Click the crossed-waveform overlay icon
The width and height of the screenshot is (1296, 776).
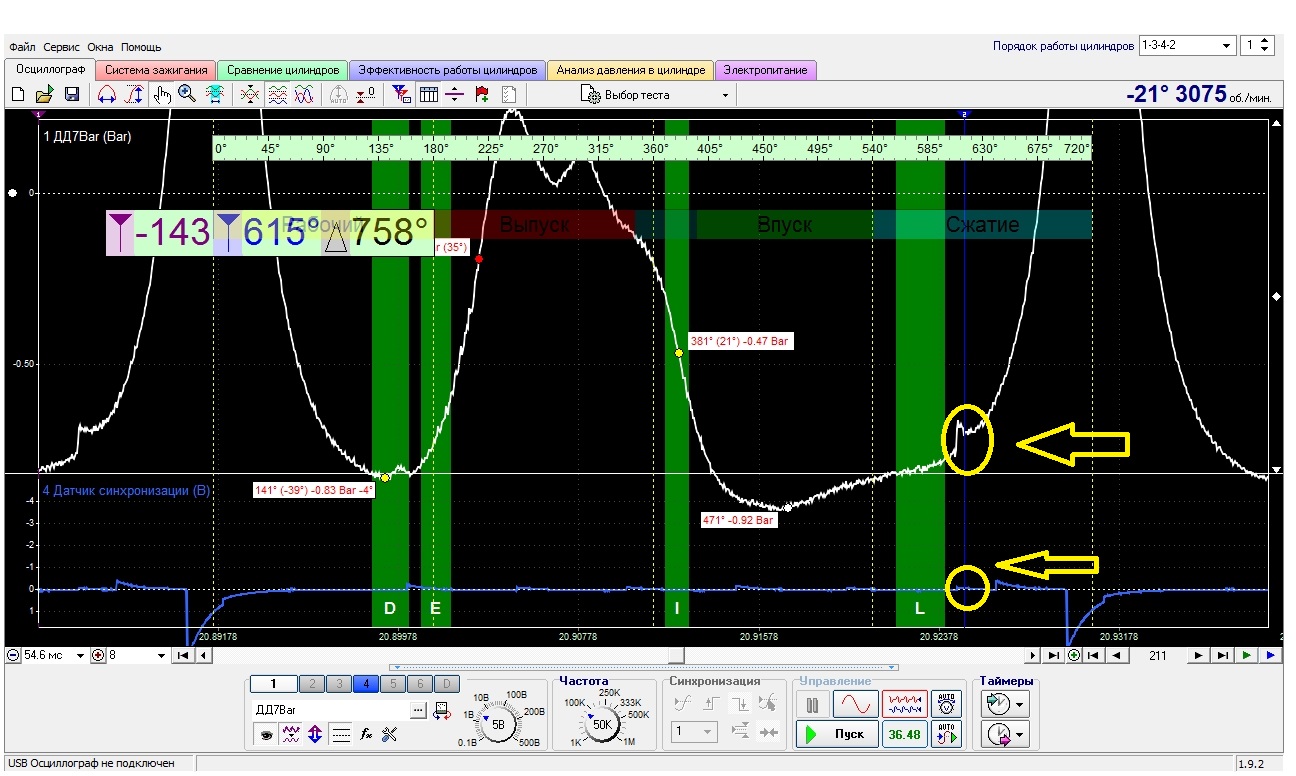[x=250, y=95]
